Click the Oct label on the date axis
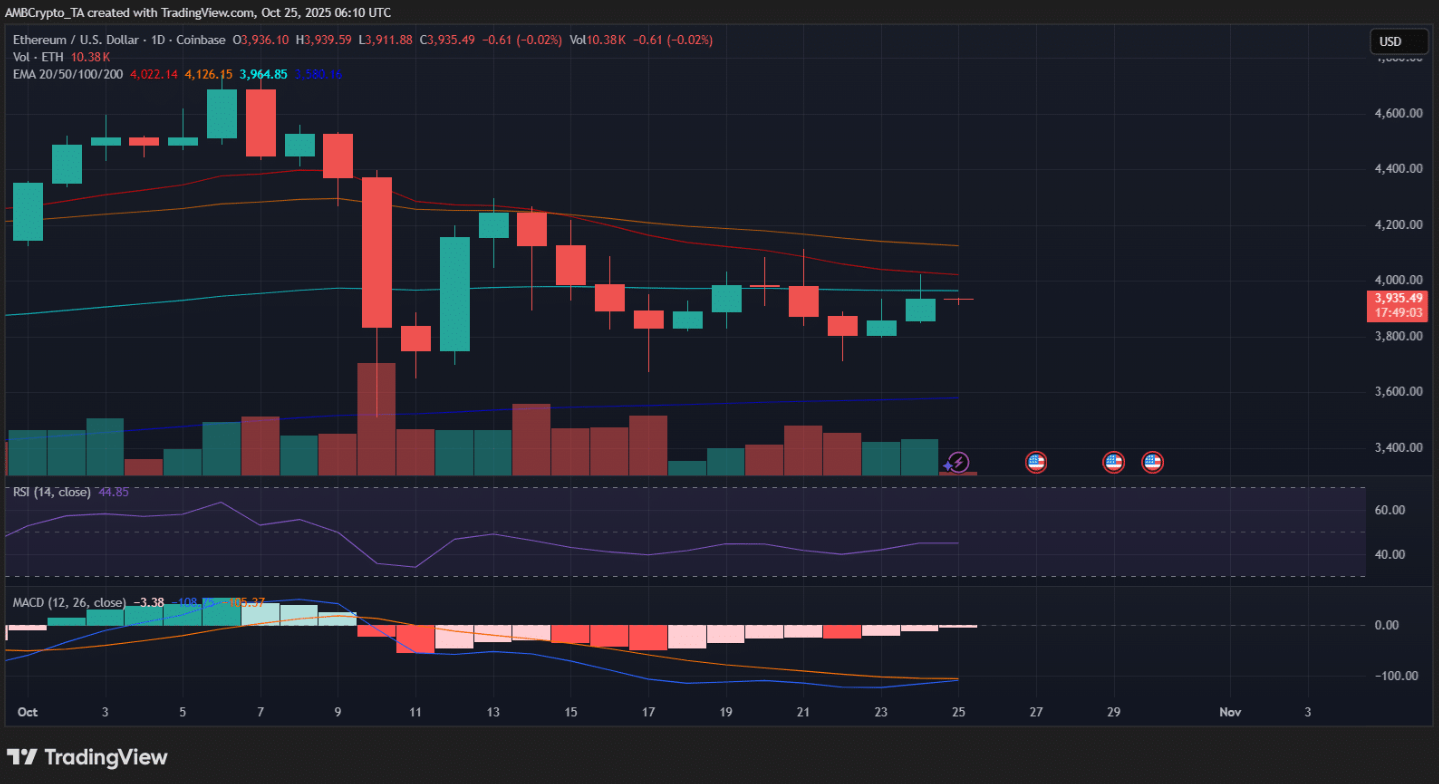 pos(27,712)
